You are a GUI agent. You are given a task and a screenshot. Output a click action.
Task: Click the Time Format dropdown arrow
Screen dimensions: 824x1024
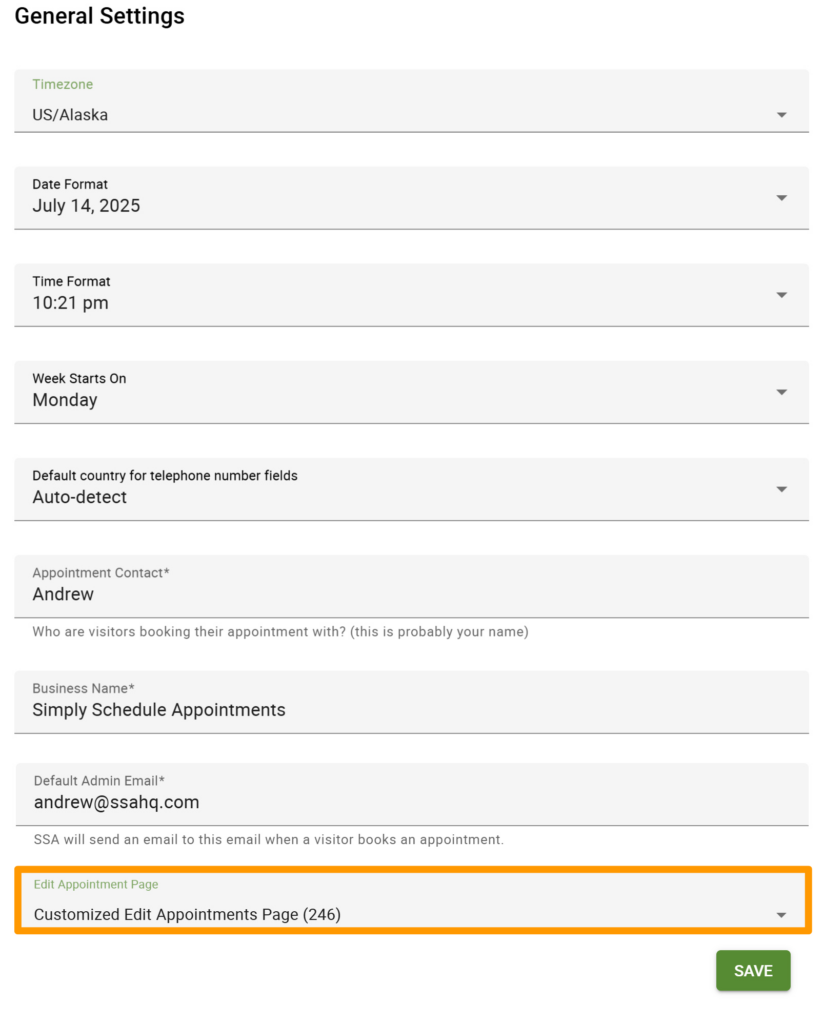tap(782, 294)
